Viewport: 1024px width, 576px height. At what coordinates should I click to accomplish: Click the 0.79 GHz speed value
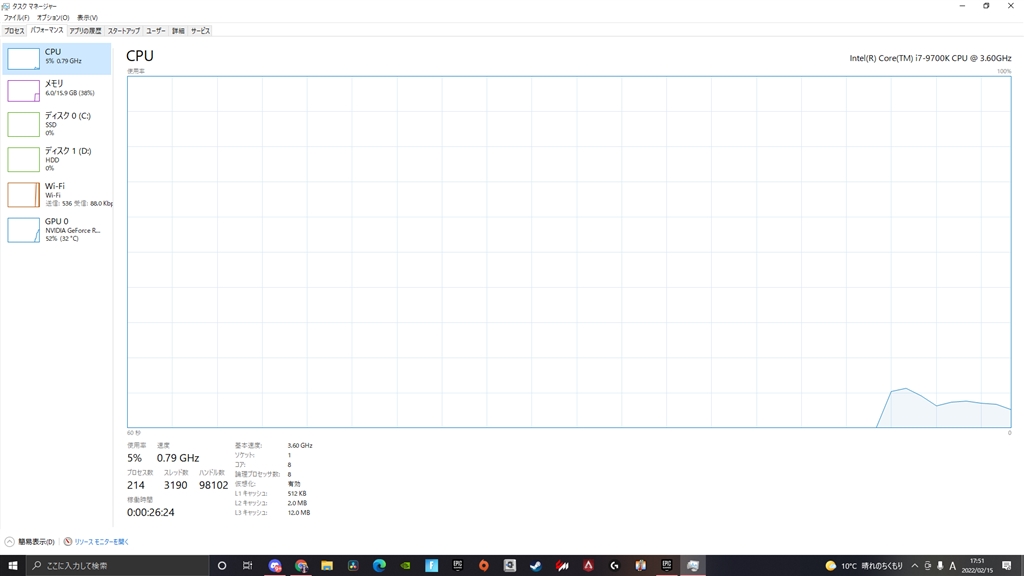pyautogui.click(x=178, y=458)
